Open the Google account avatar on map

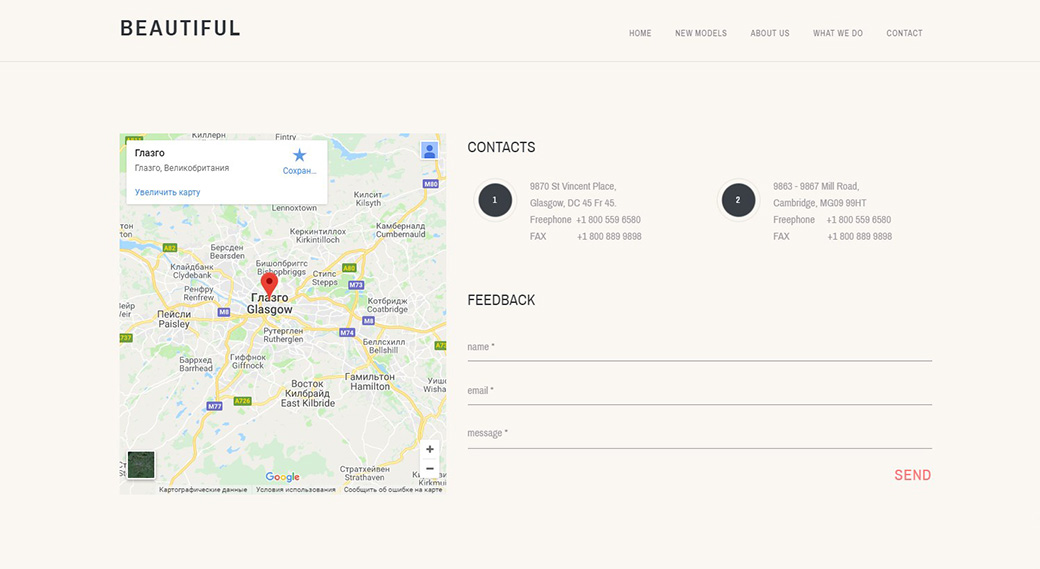[x=429, y=151]
